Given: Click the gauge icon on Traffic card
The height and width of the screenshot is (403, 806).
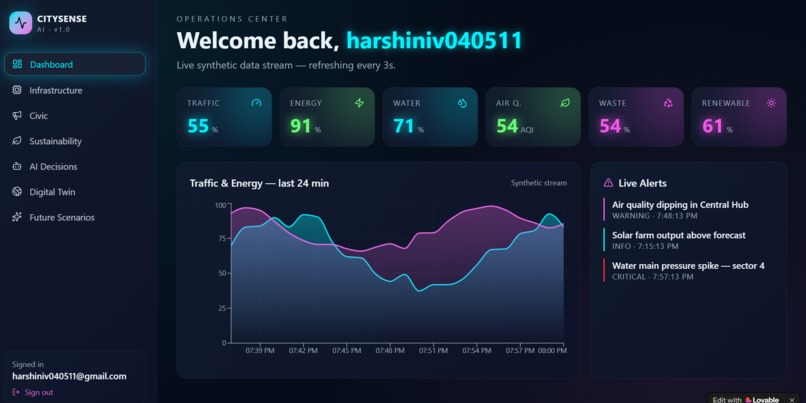Looking at the screenshot, I should [x=257, y=103].
